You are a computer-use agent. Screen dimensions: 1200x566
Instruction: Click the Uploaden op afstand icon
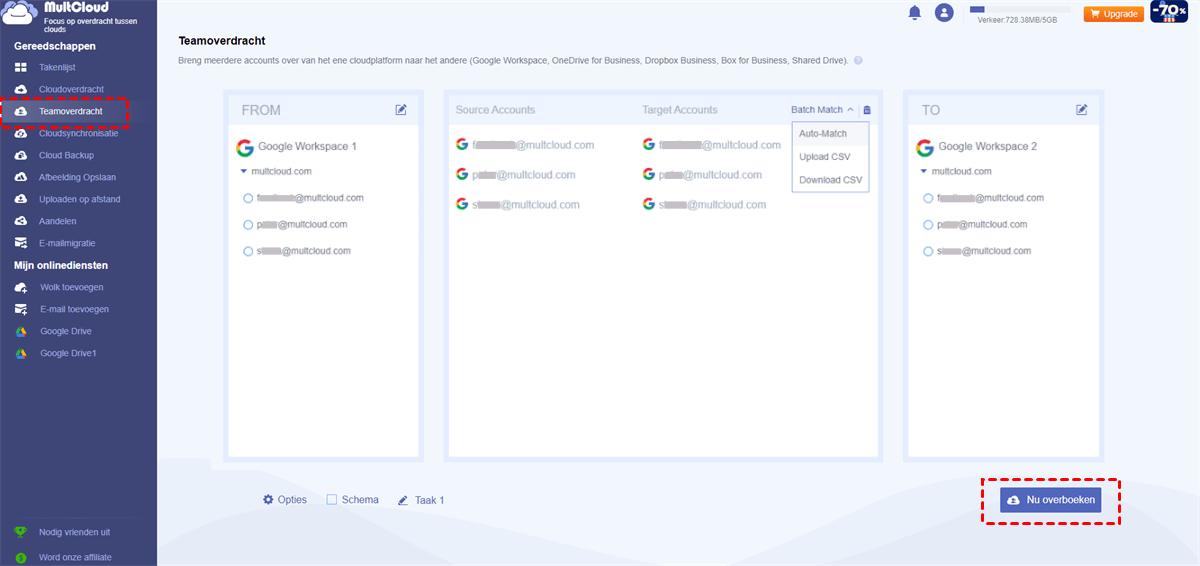(21, 199)
